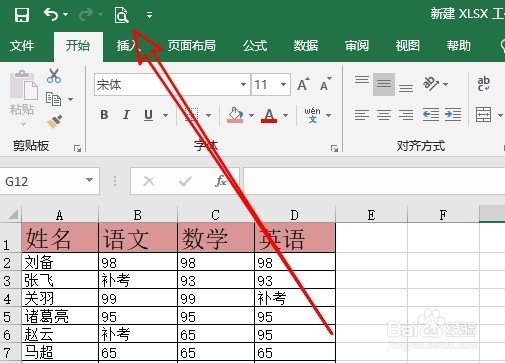Click the Print Preview icon in quick access toolbar
This screenshot has height=363, width=505.
(121, 15)
